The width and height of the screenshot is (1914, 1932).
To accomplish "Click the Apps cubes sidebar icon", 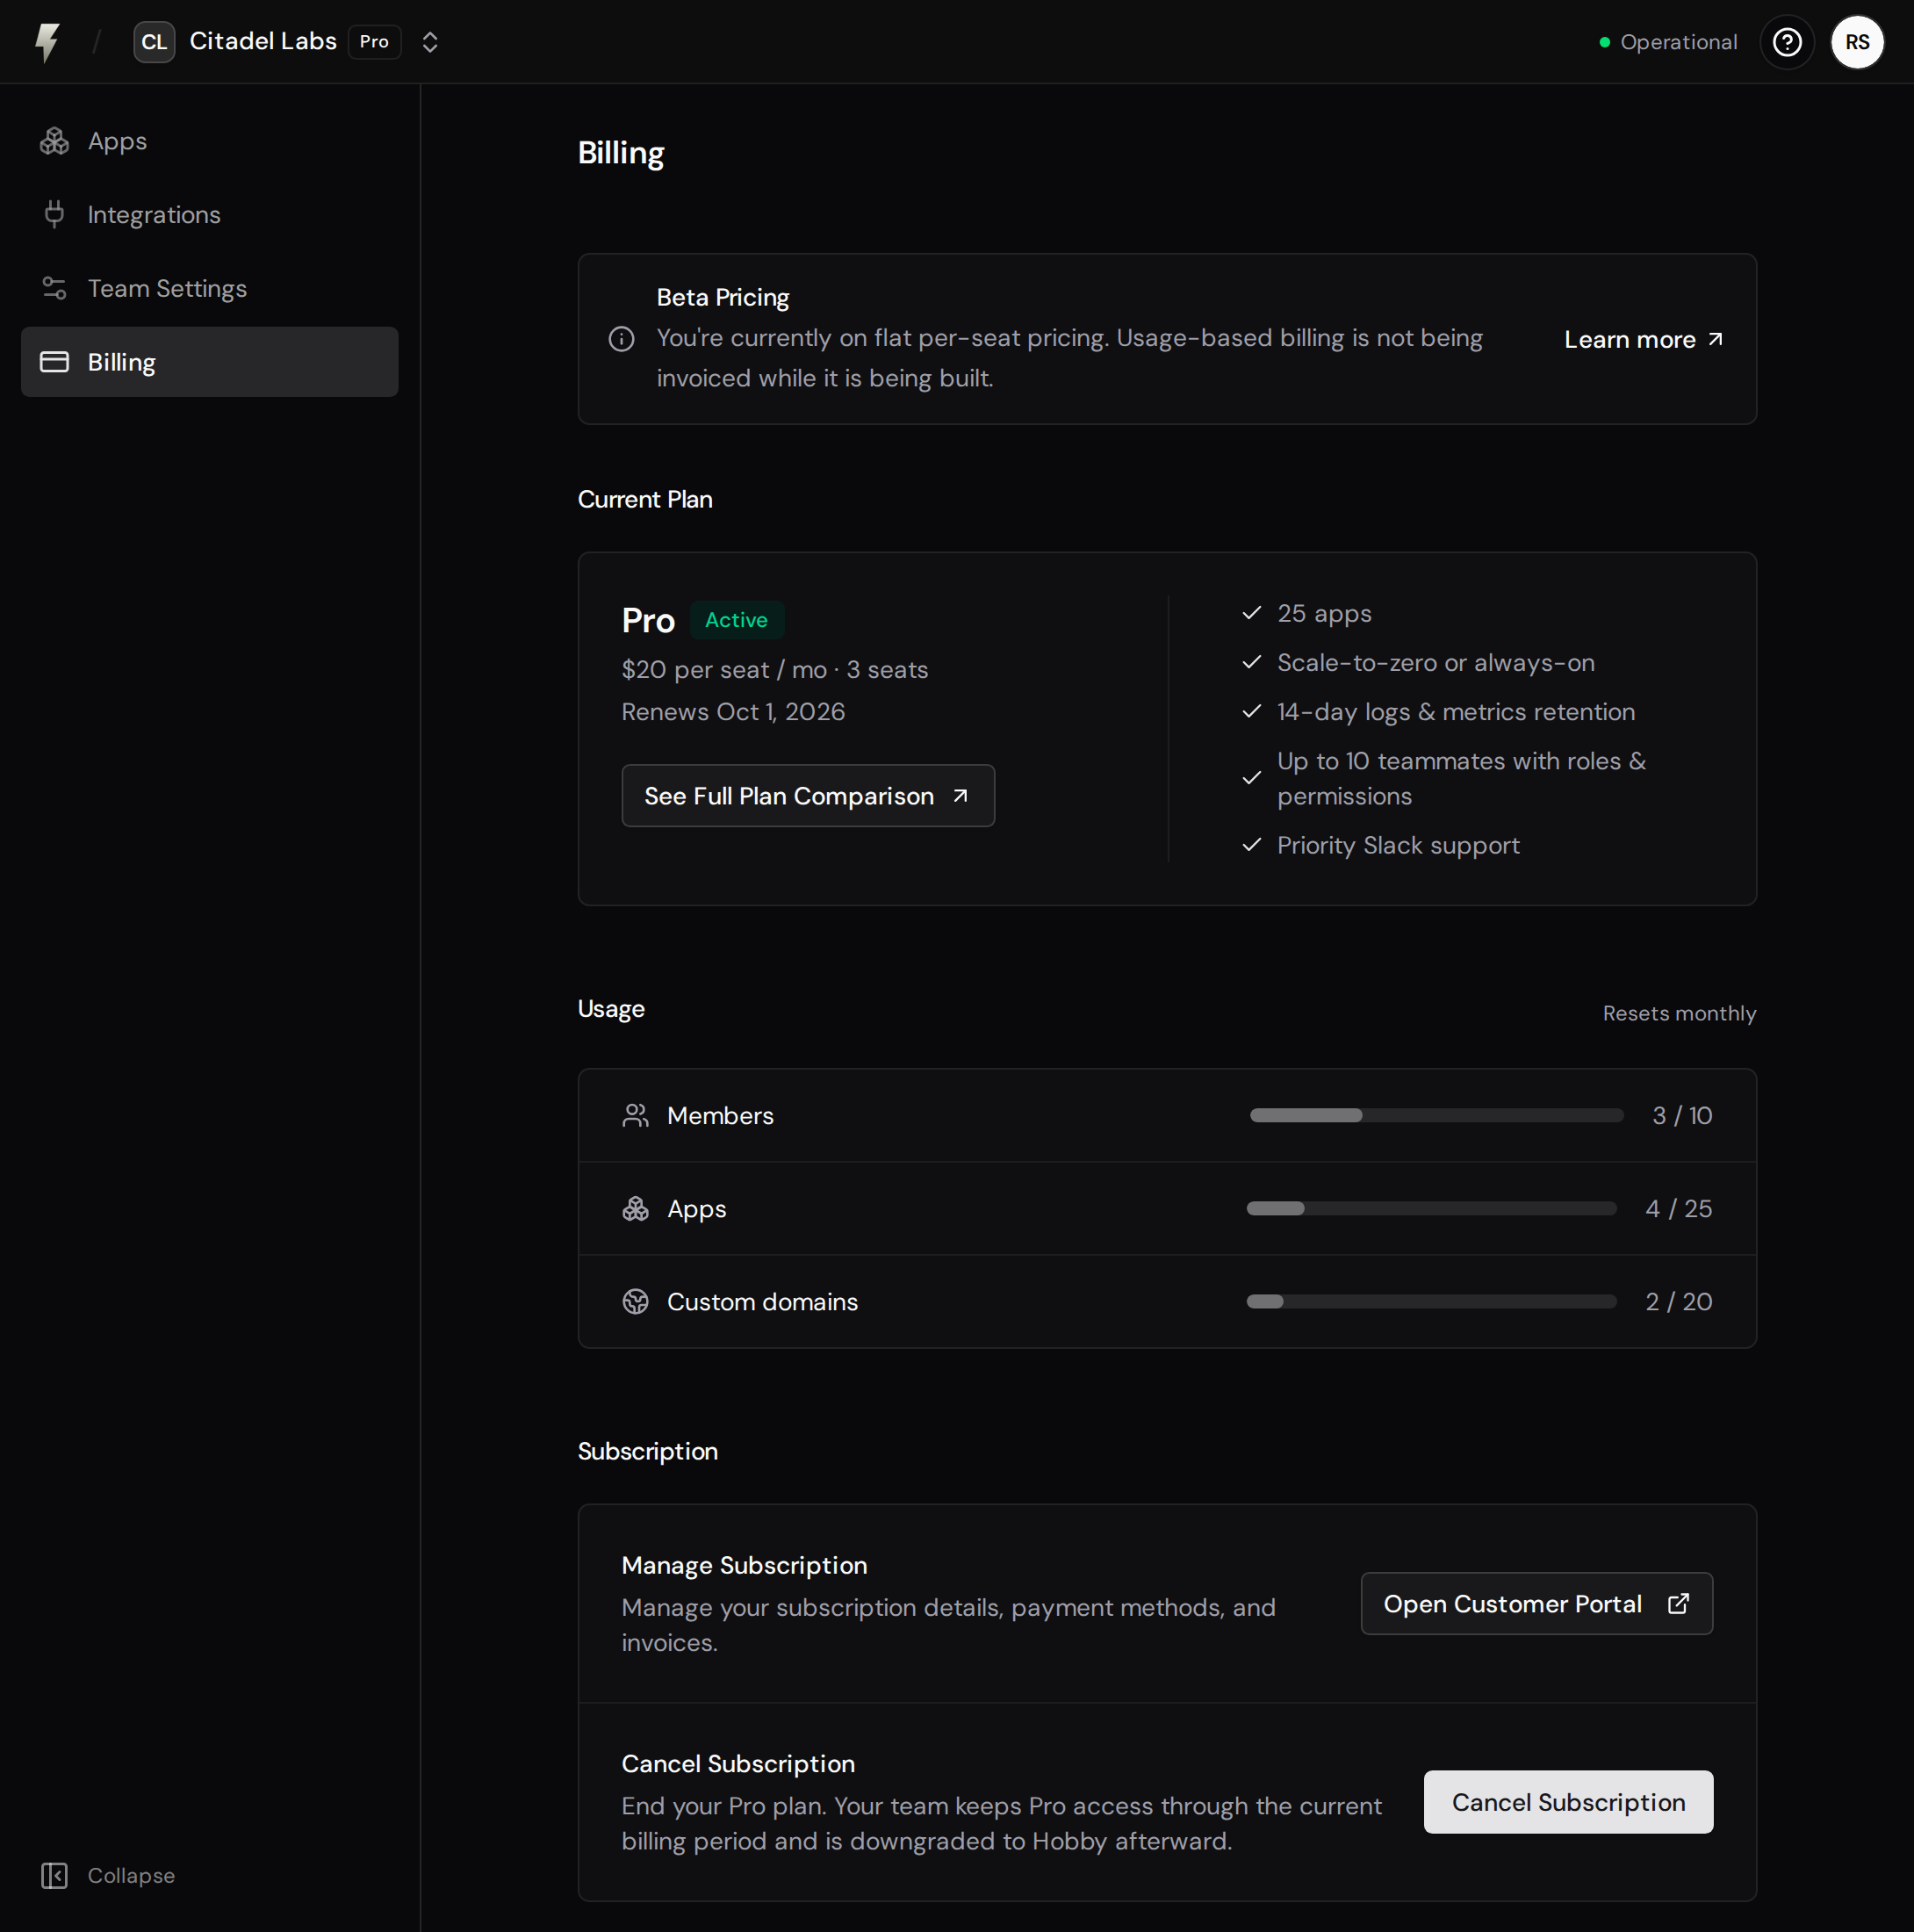I will [54, 141].
